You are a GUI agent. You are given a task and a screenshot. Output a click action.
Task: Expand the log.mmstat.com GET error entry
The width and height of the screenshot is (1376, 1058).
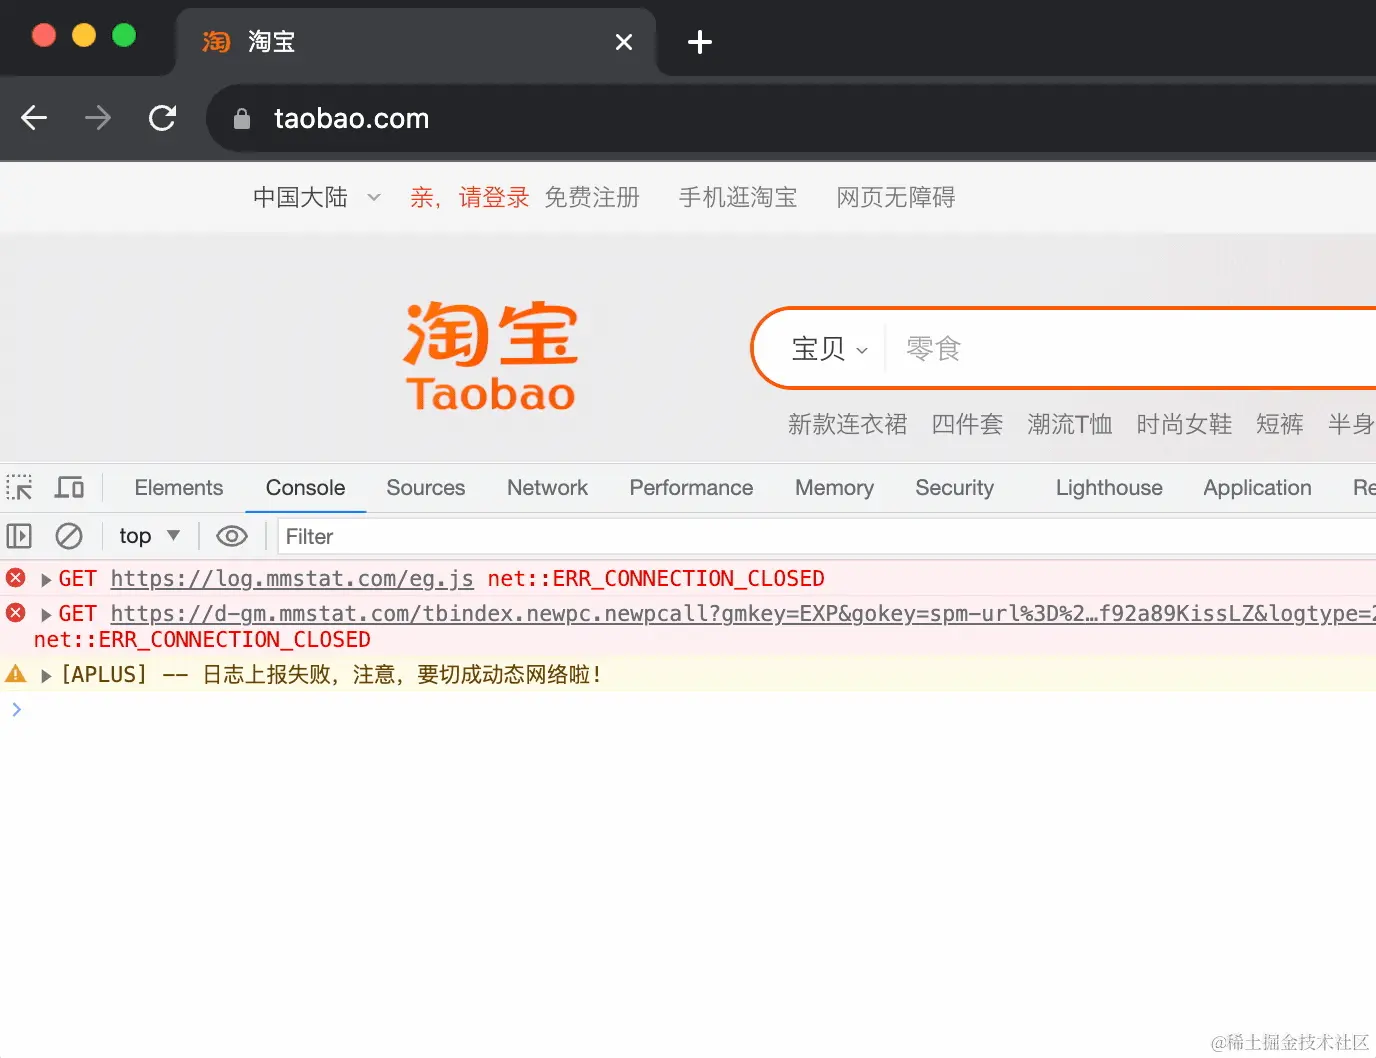coord(46,579)
